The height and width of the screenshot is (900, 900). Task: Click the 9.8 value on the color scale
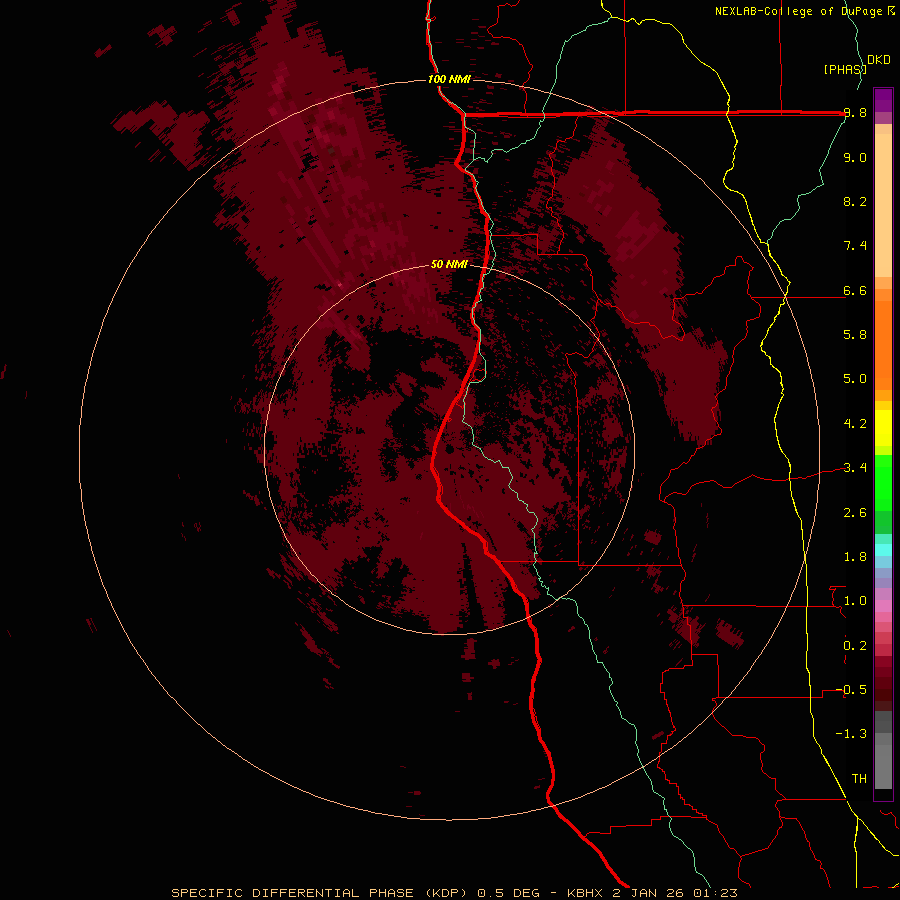pos(855,112)
